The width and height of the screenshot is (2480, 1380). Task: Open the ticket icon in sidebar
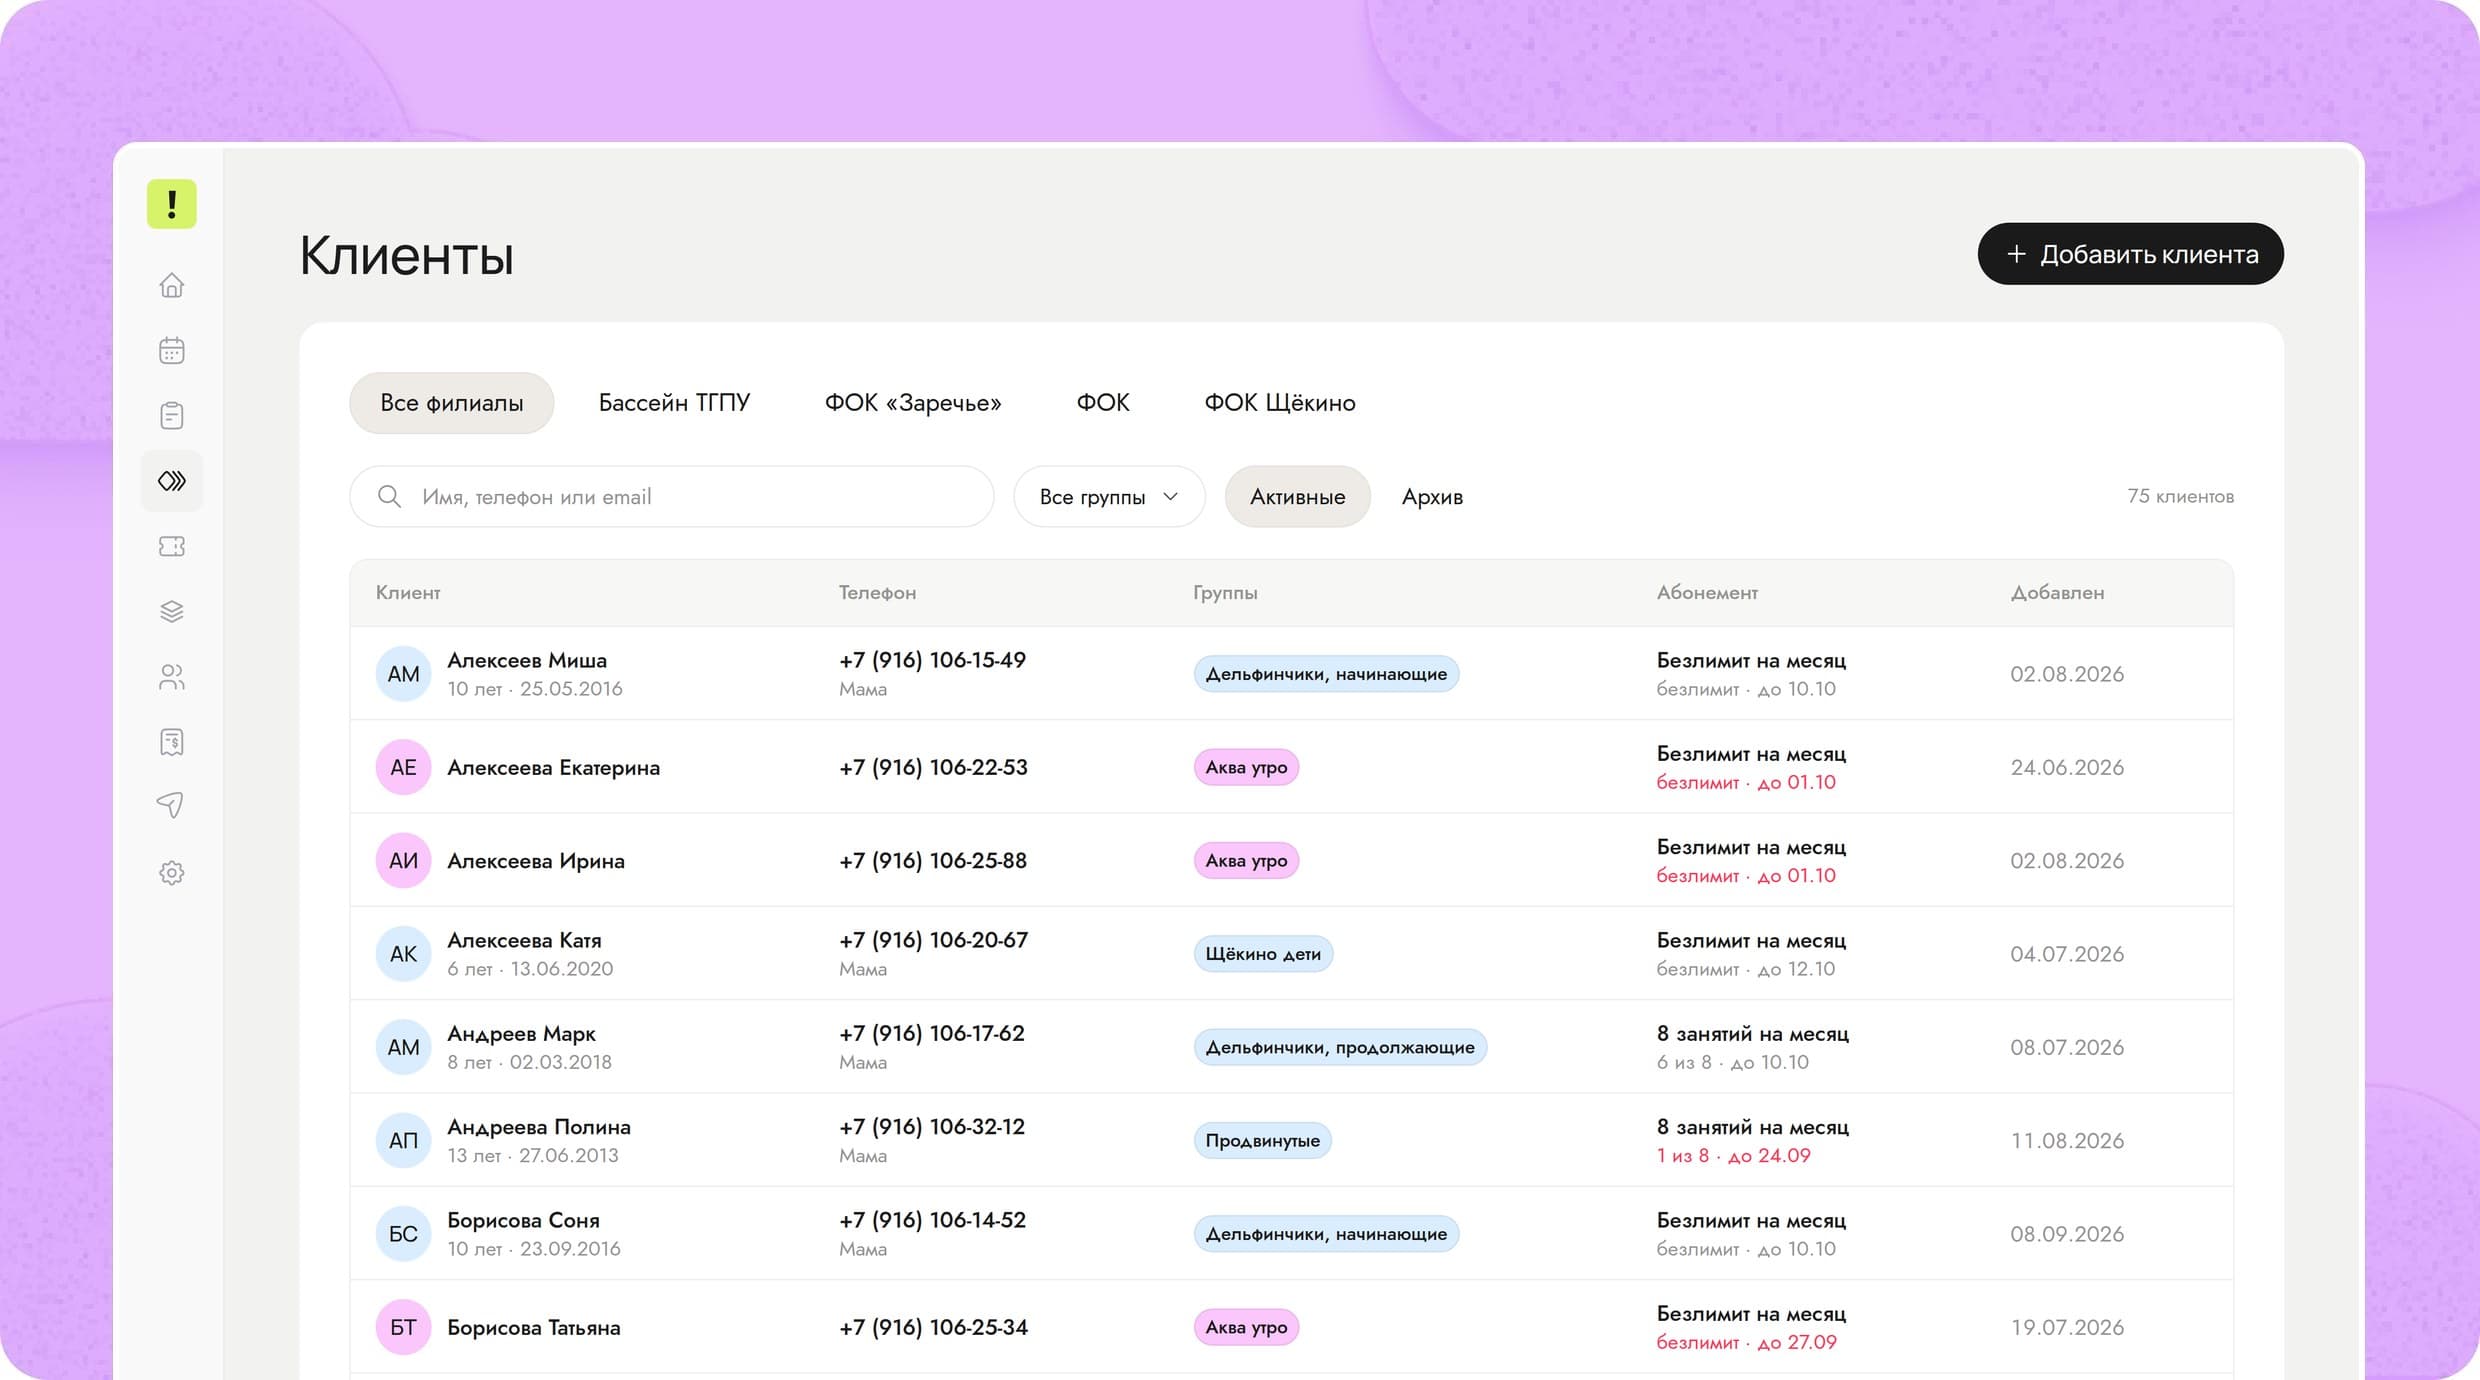171,546
